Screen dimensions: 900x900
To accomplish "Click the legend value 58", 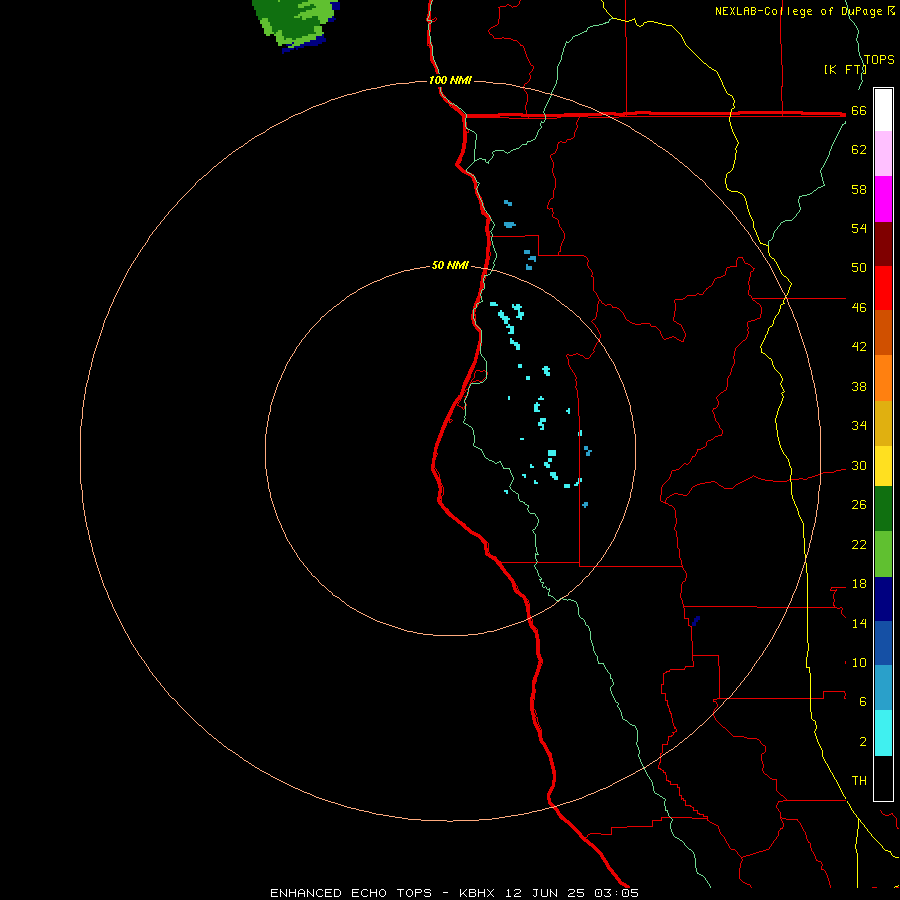I will 859,189.
